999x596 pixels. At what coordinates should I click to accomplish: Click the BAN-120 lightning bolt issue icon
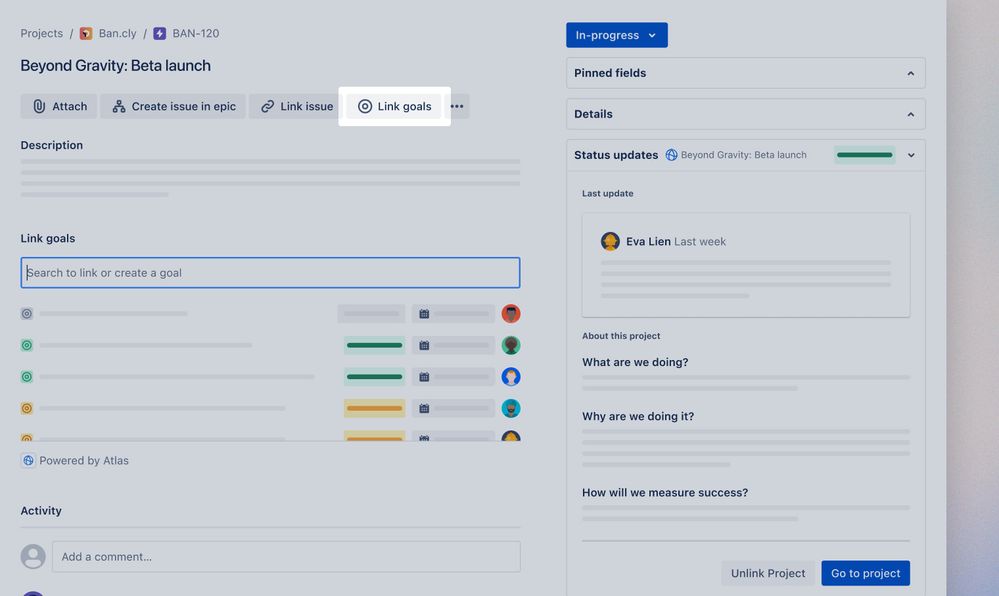click(158, 32)
